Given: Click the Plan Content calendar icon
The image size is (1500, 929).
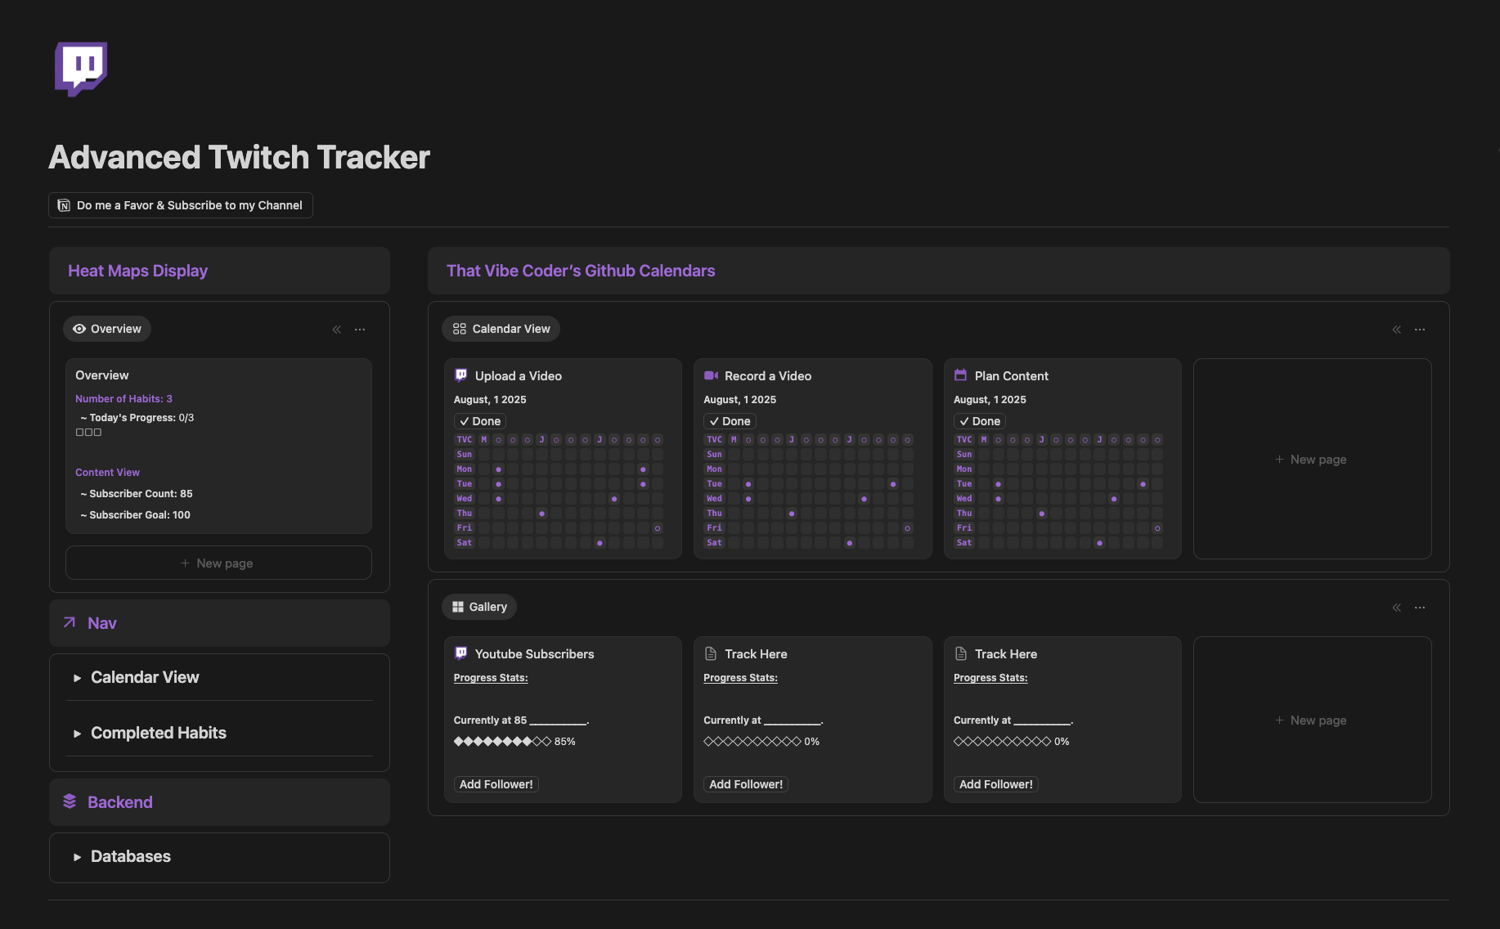Looking at the screenshot, I should [x=961, y=376].
